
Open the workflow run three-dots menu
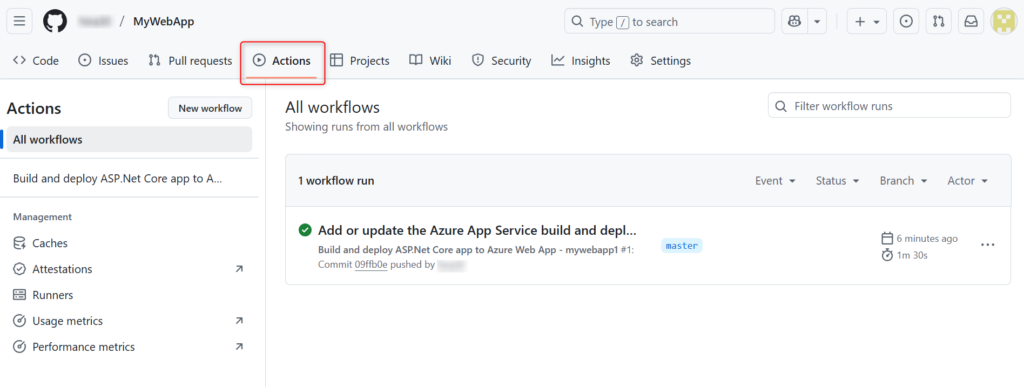pos(987,245)
